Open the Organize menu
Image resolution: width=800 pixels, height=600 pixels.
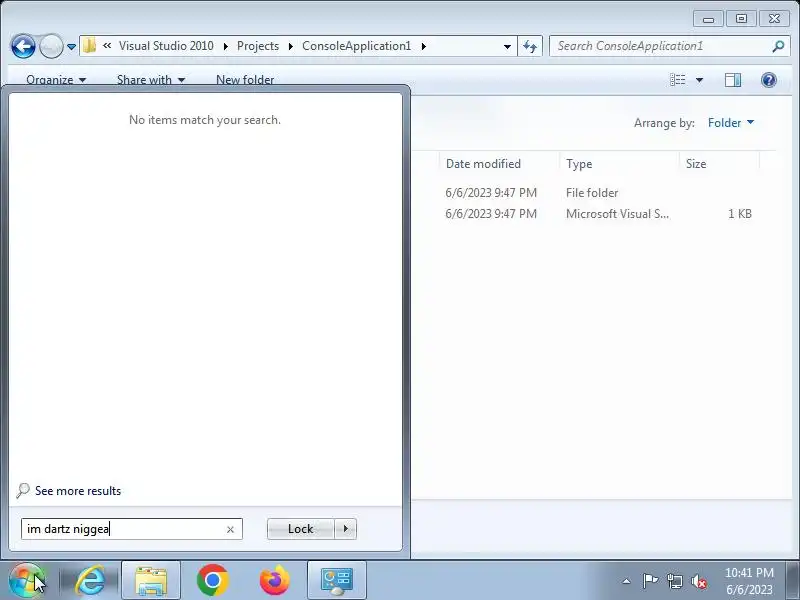56,80
